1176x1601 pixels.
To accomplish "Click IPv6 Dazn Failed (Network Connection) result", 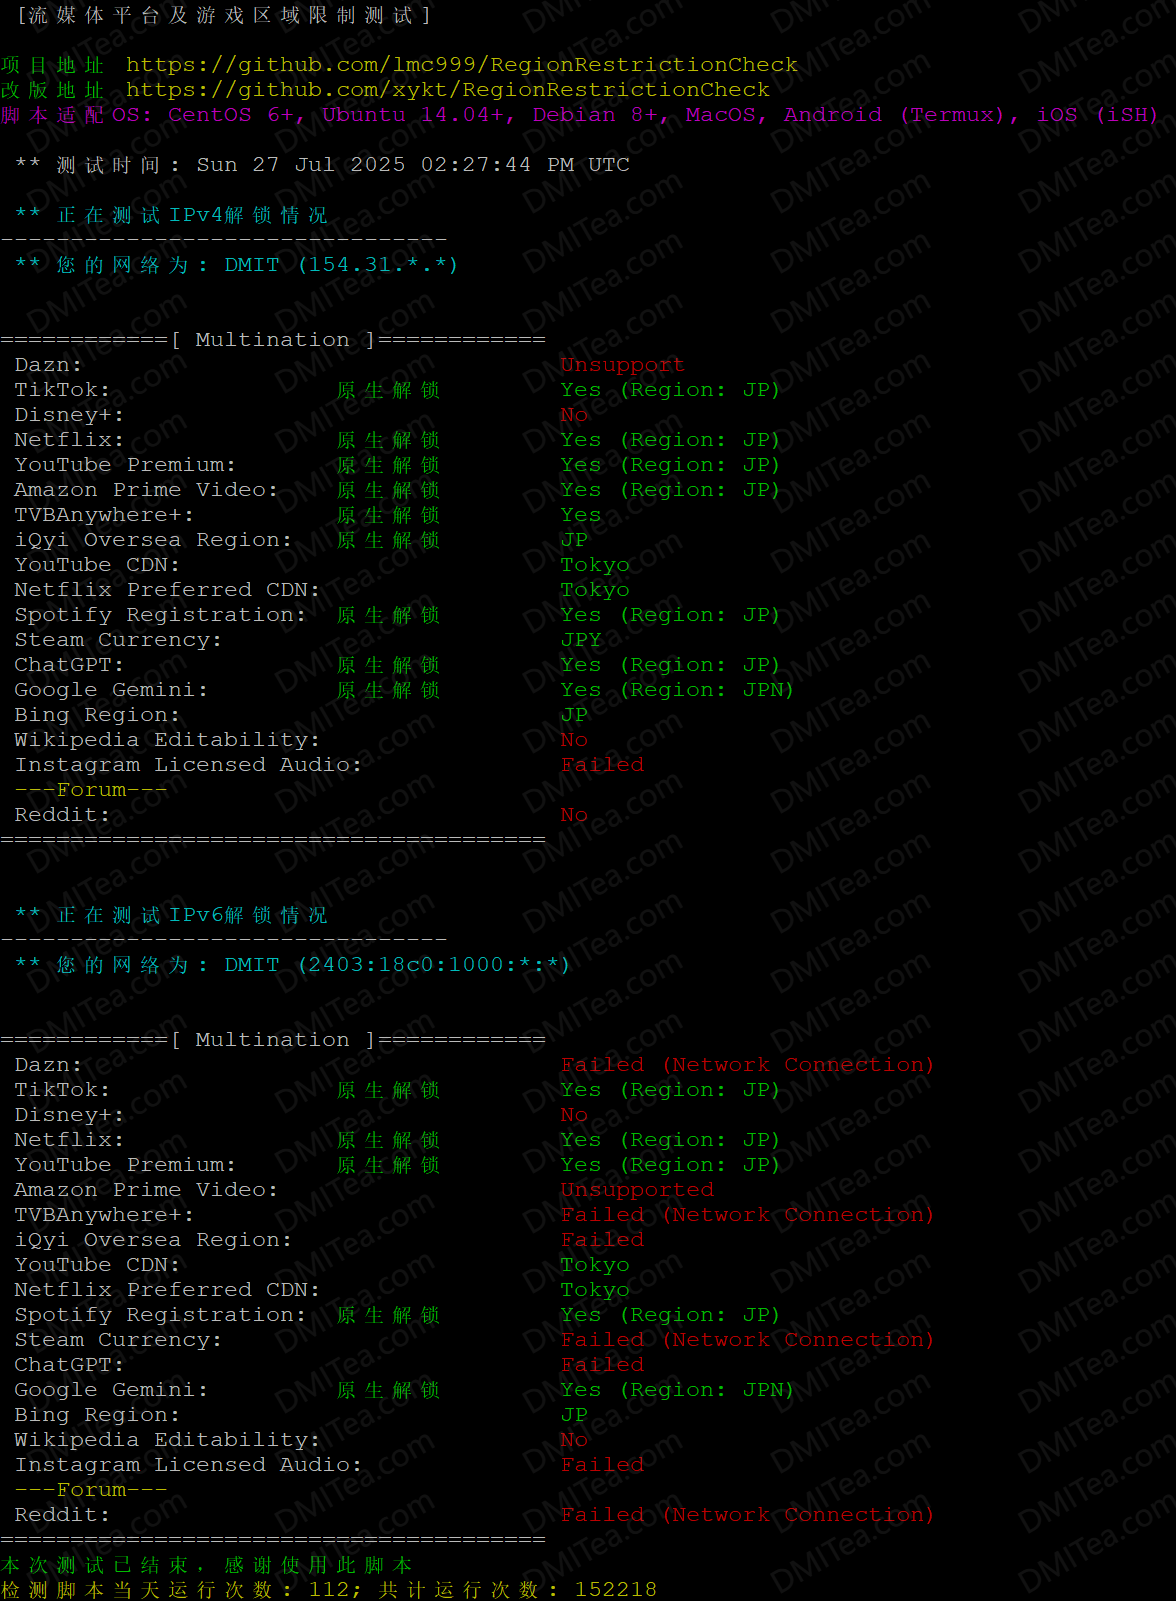I will [747, 1065].
